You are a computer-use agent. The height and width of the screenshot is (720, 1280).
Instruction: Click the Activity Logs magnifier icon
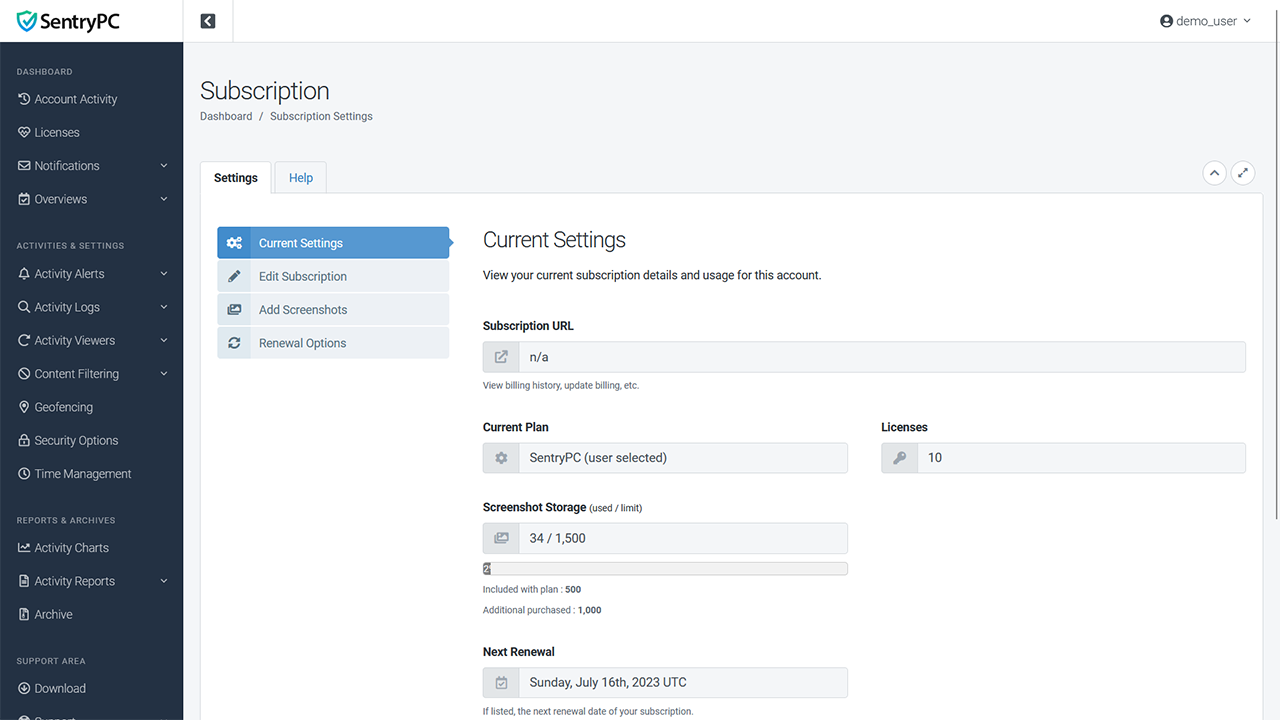[x=24, y=307]
